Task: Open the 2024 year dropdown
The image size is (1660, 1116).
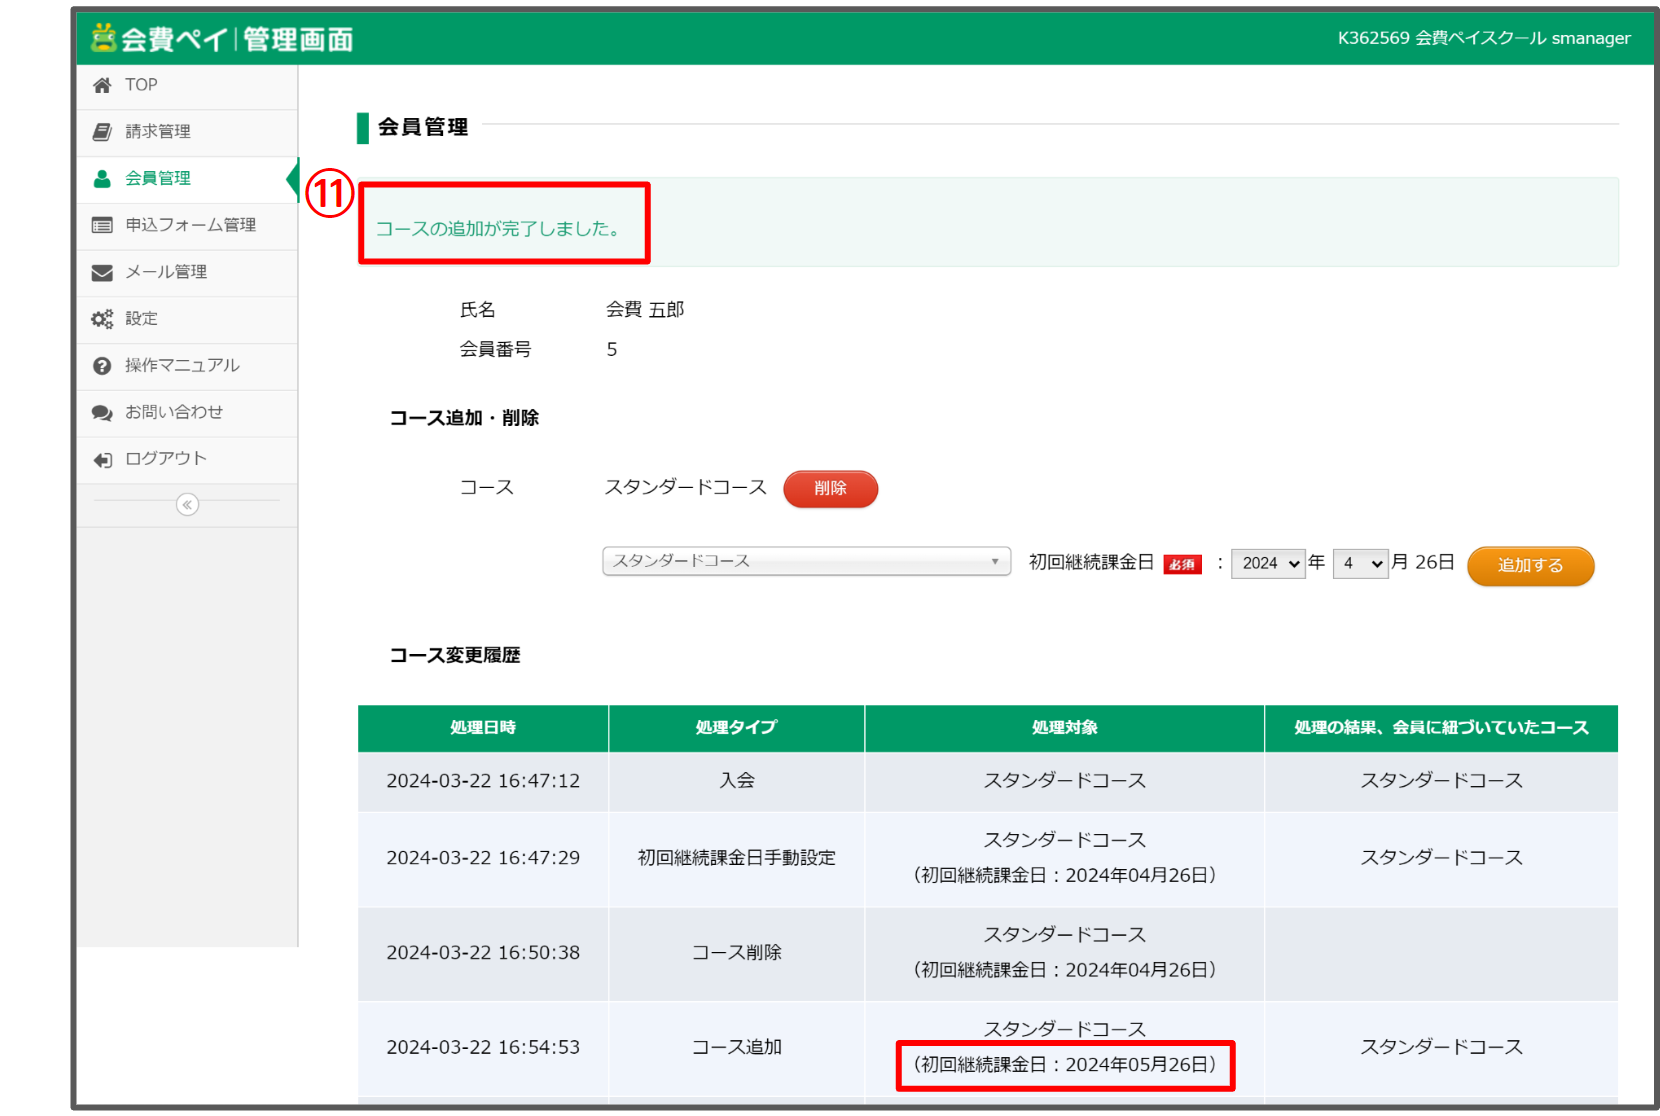Action: (1268, 564)
